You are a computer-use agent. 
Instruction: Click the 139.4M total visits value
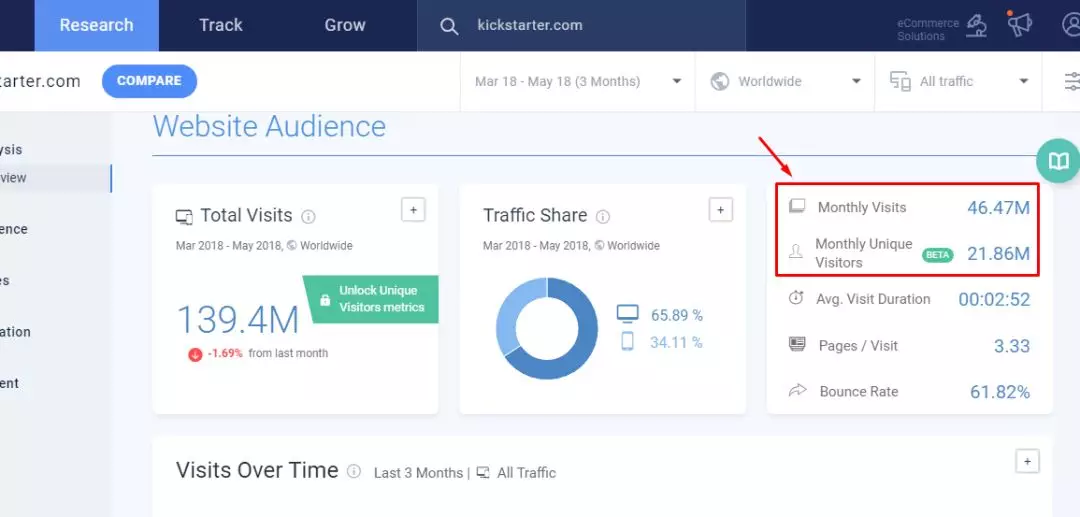coord(238,320)
